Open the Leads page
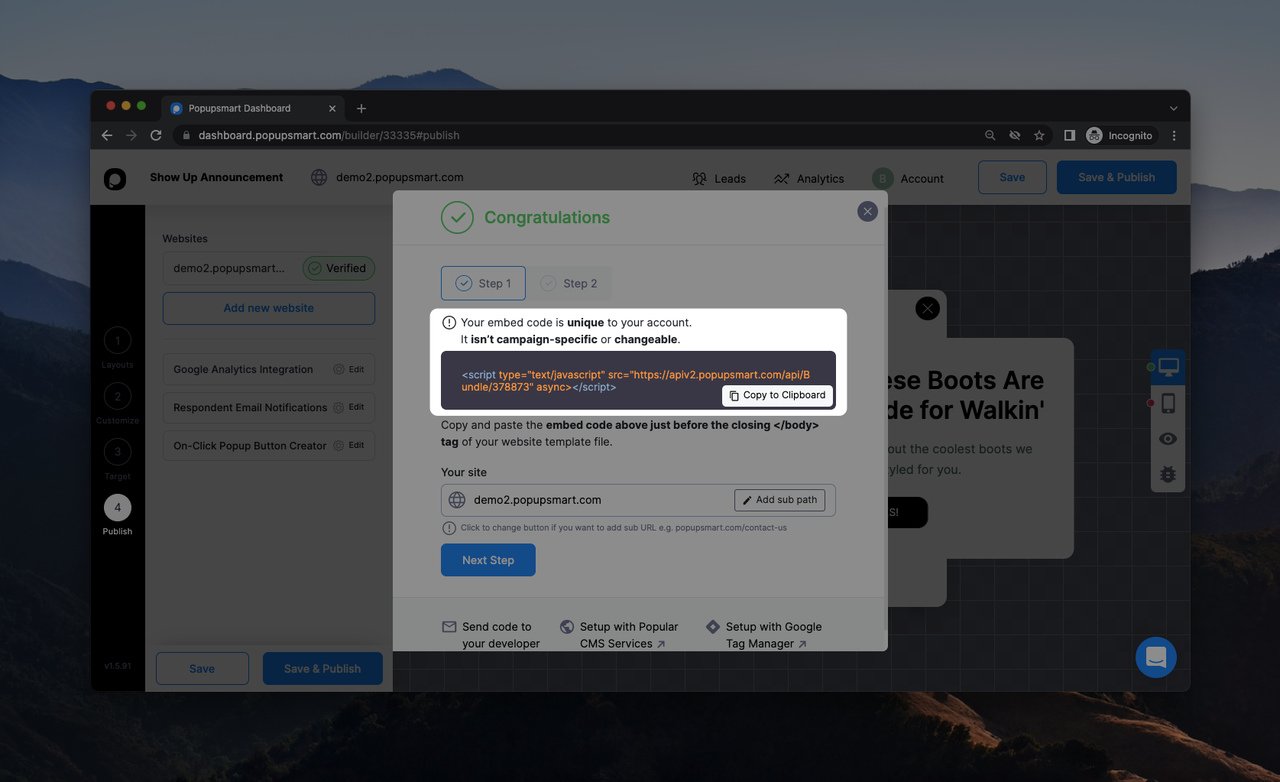 [x=719, y=178]
